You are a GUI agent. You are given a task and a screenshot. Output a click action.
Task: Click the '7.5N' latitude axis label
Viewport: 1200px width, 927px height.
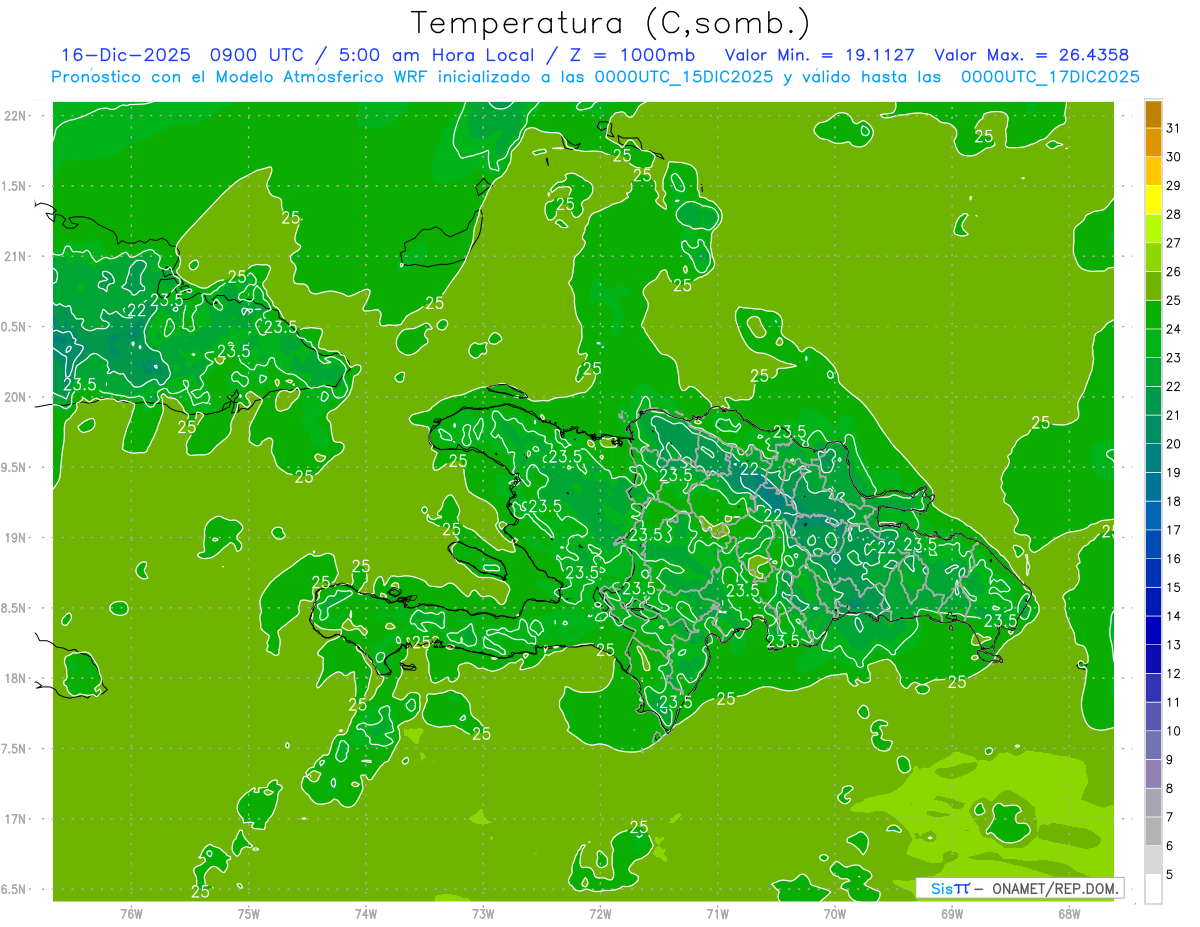coord(14,749)
